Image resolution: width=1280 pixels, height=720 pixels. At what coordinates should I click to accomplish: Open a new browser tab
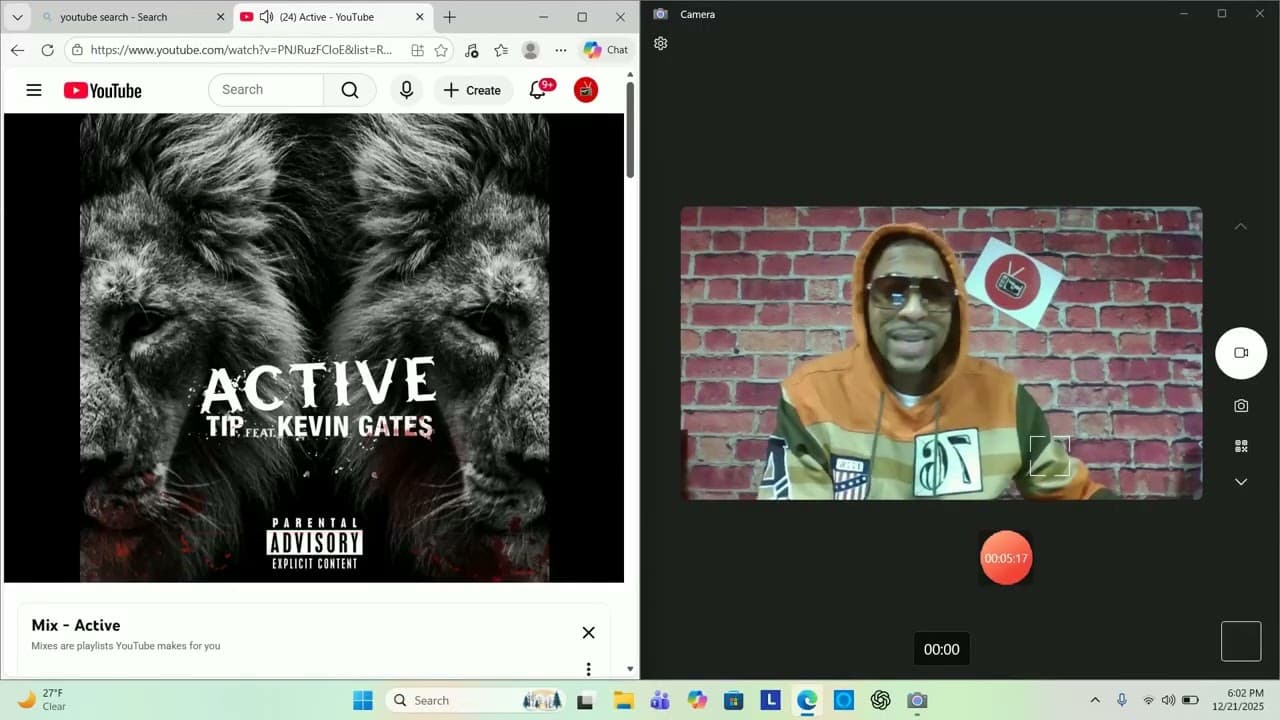tap(450, 17)
